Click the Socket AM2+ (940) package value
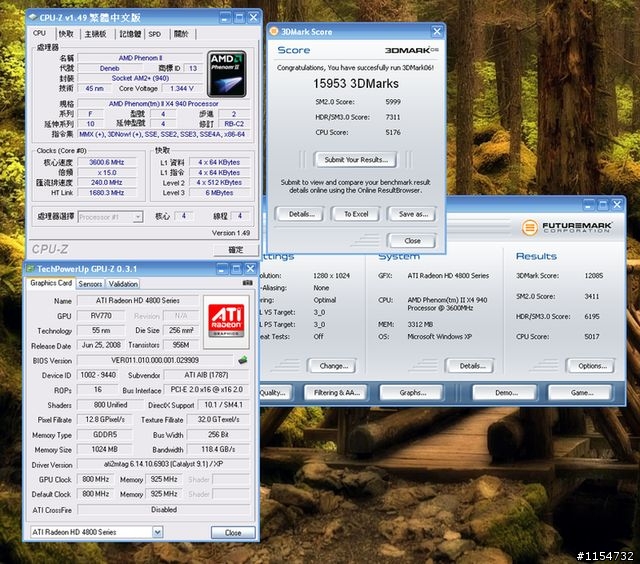Image resolution: width=640 pixels, height=564 pixels. [x=140, y=78]
